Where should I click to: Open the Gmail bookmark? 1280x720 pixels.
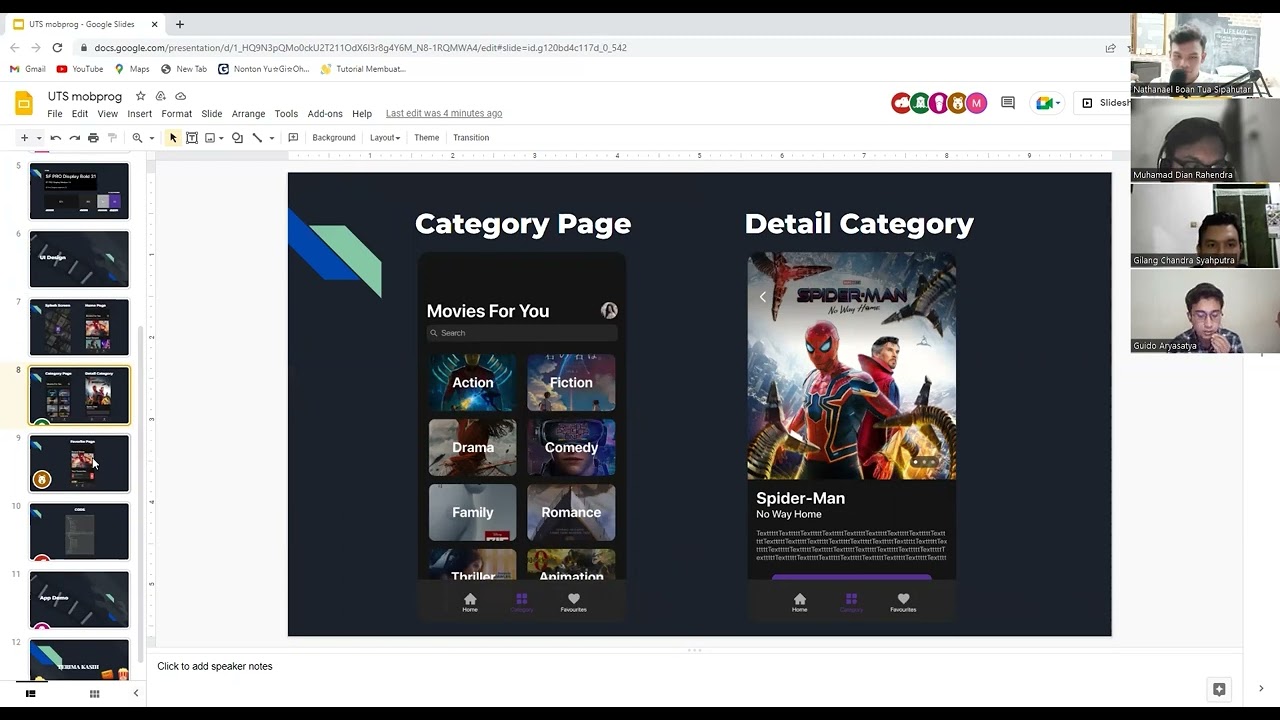tap(28, 69)
